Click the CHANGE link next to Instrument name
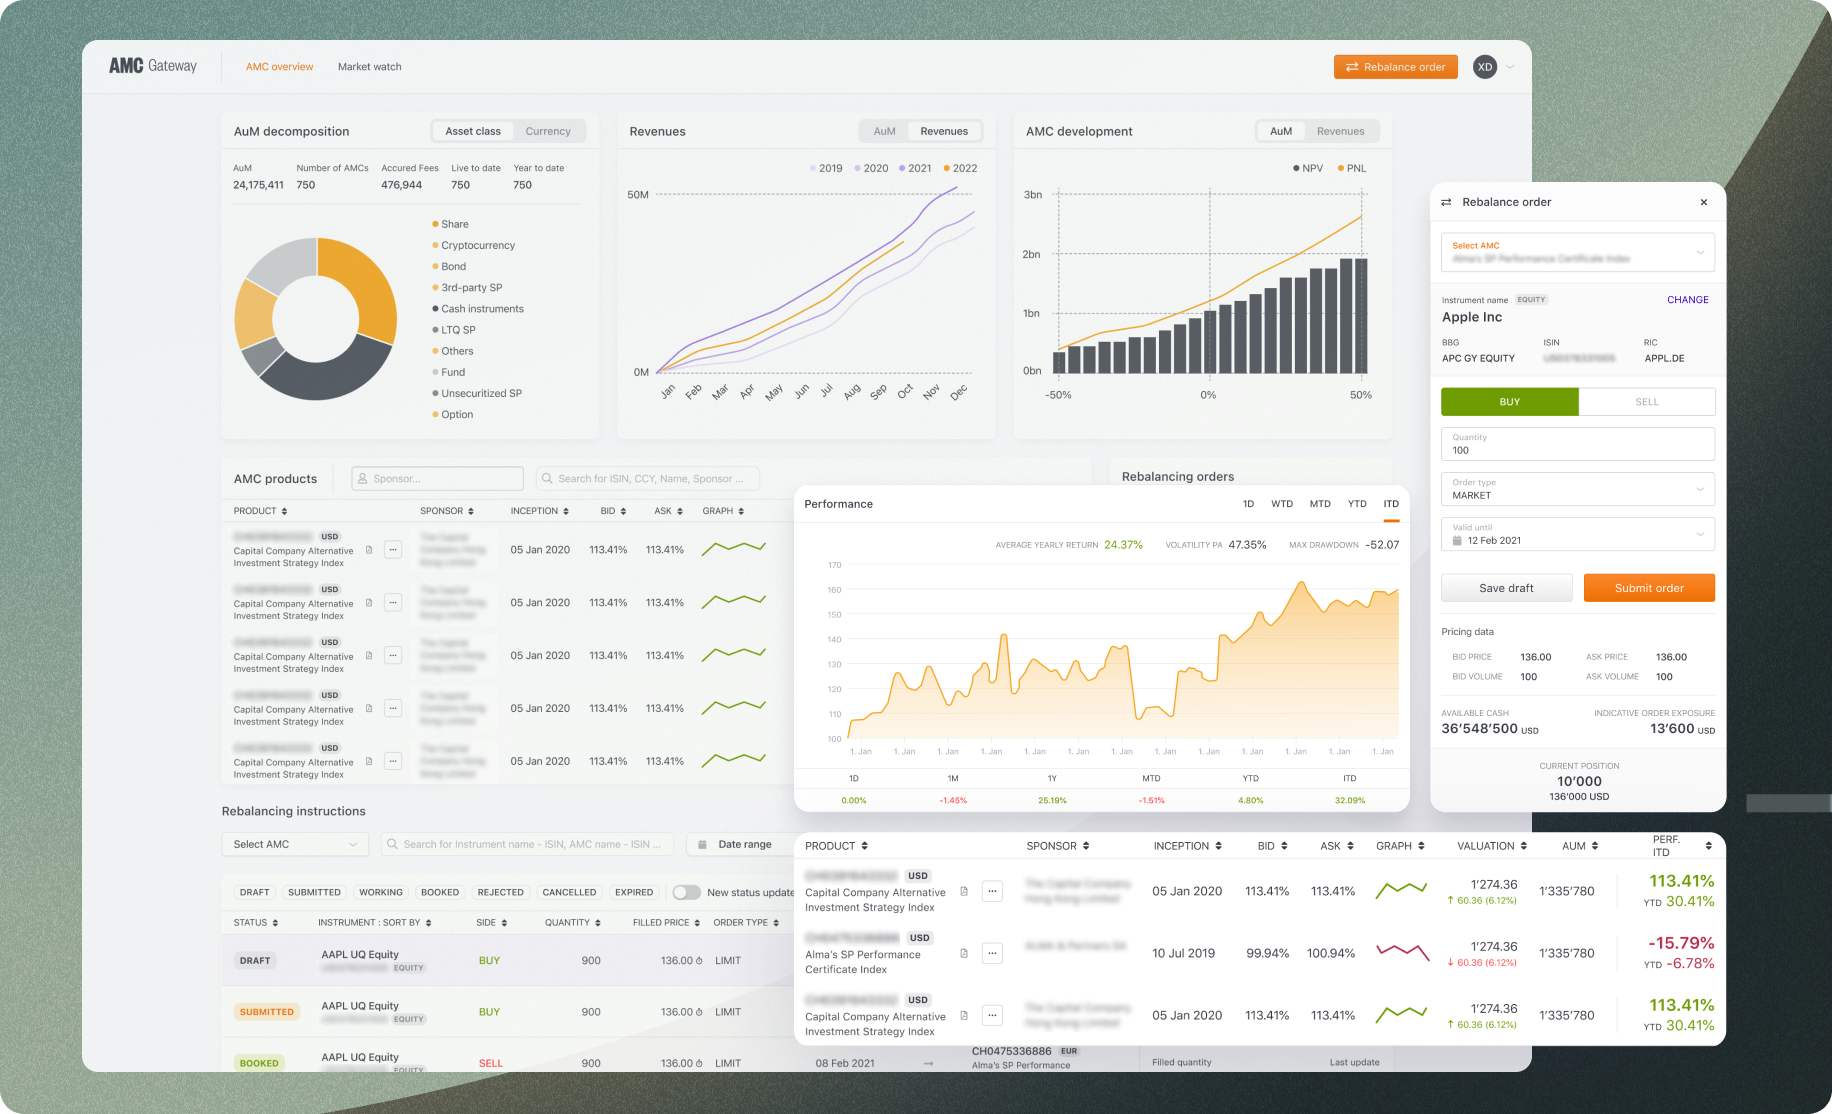The image size is (1832, 1114). pyautogui.click(x=1688, y=300)
